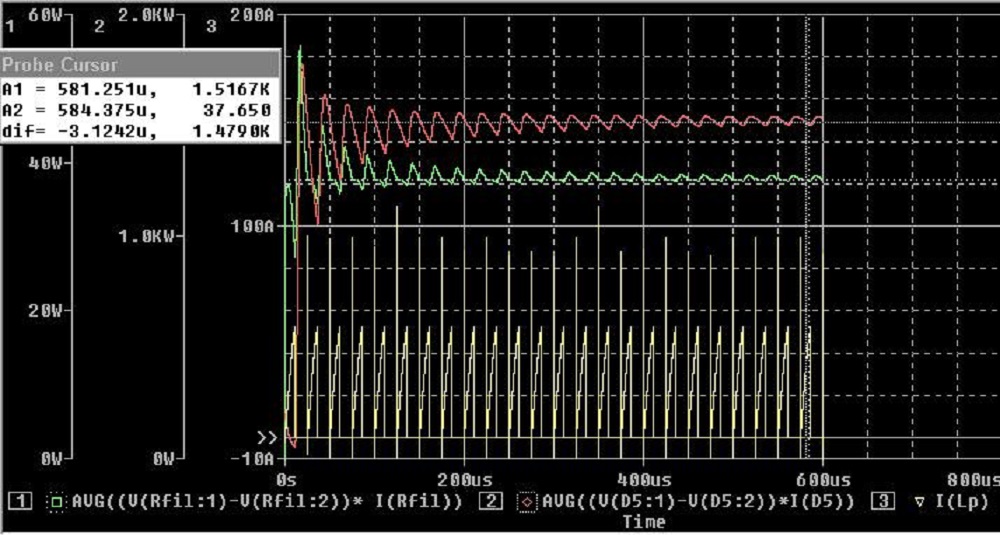Select the boxed Y-axis 3 legend icon
1000x535 pixels.
coord(883,500)
